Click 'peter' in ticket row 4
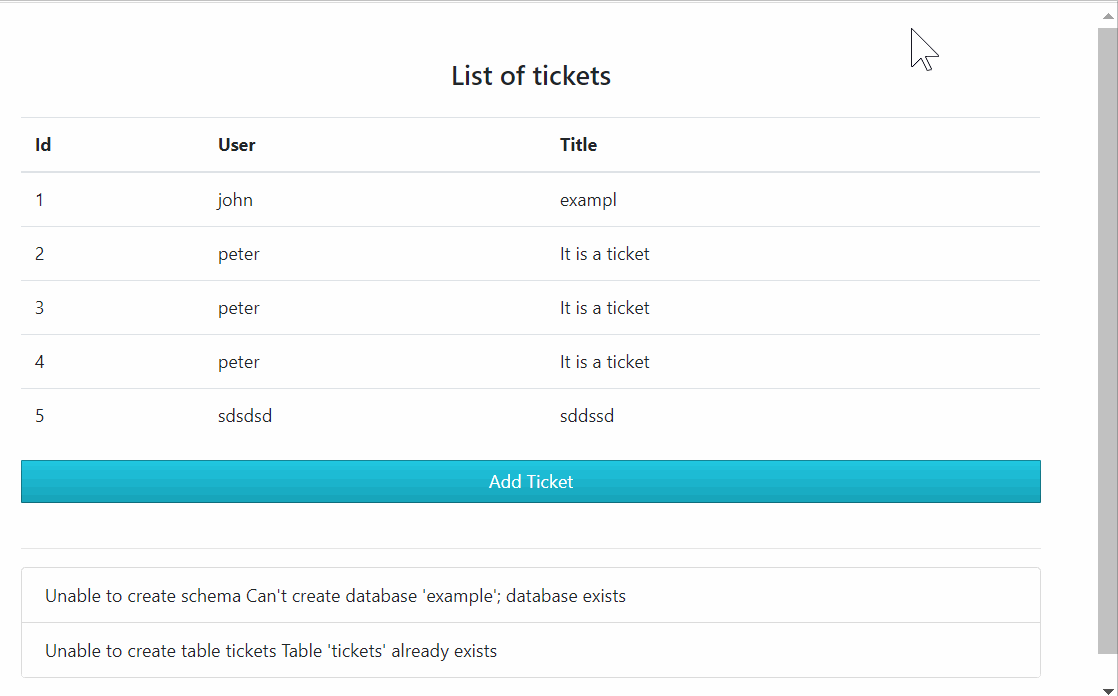The height and width of the screenshot is (696, 1118). (239, 362)
